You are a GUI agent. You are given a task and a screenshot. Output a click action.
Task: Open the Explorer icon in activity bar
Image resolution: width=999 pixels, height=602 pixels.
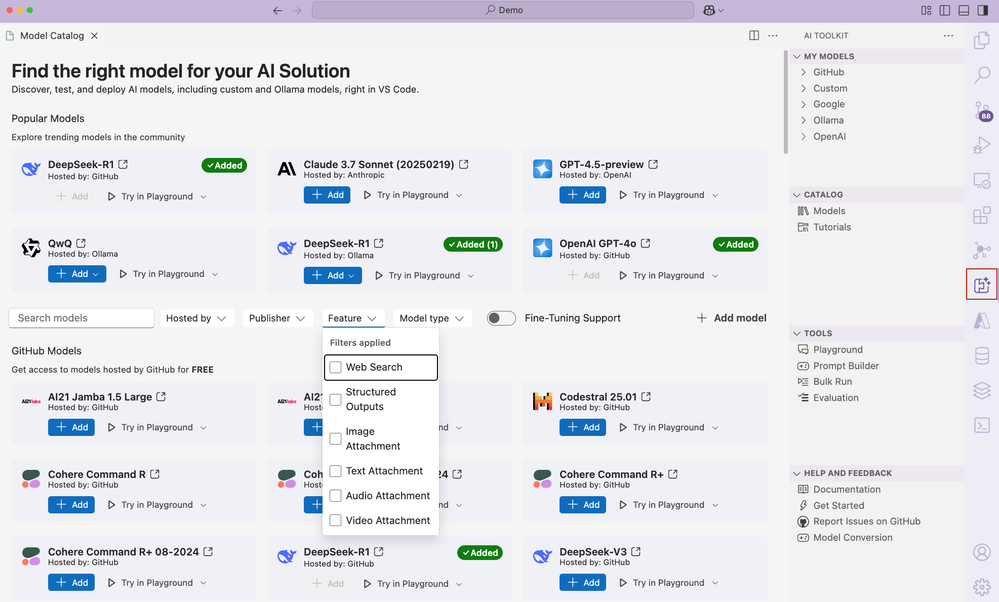tap(982, 40)
